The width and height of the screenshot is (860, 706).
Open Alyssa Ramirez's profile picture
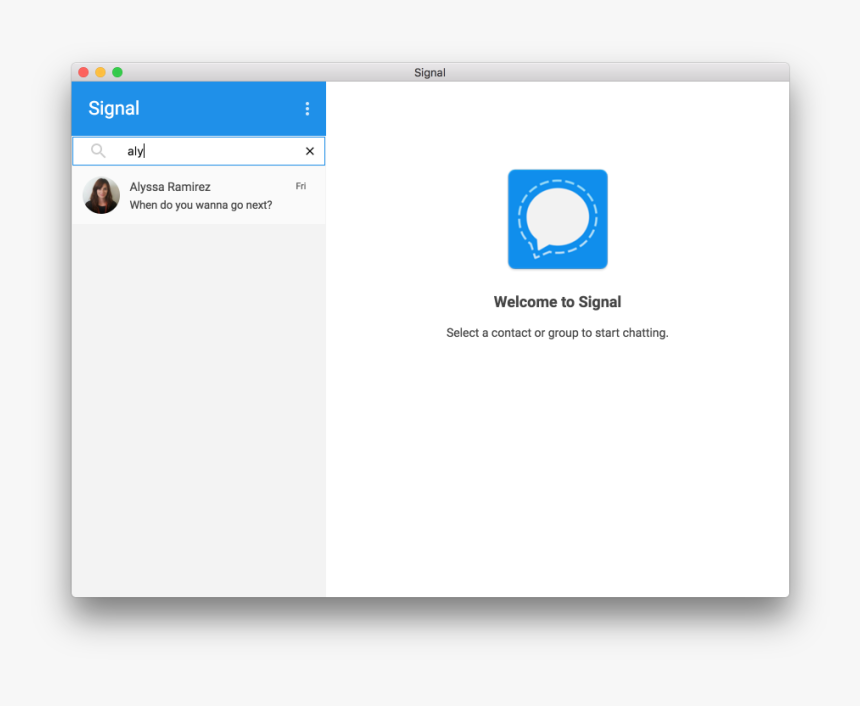click(x=101, y=195)
